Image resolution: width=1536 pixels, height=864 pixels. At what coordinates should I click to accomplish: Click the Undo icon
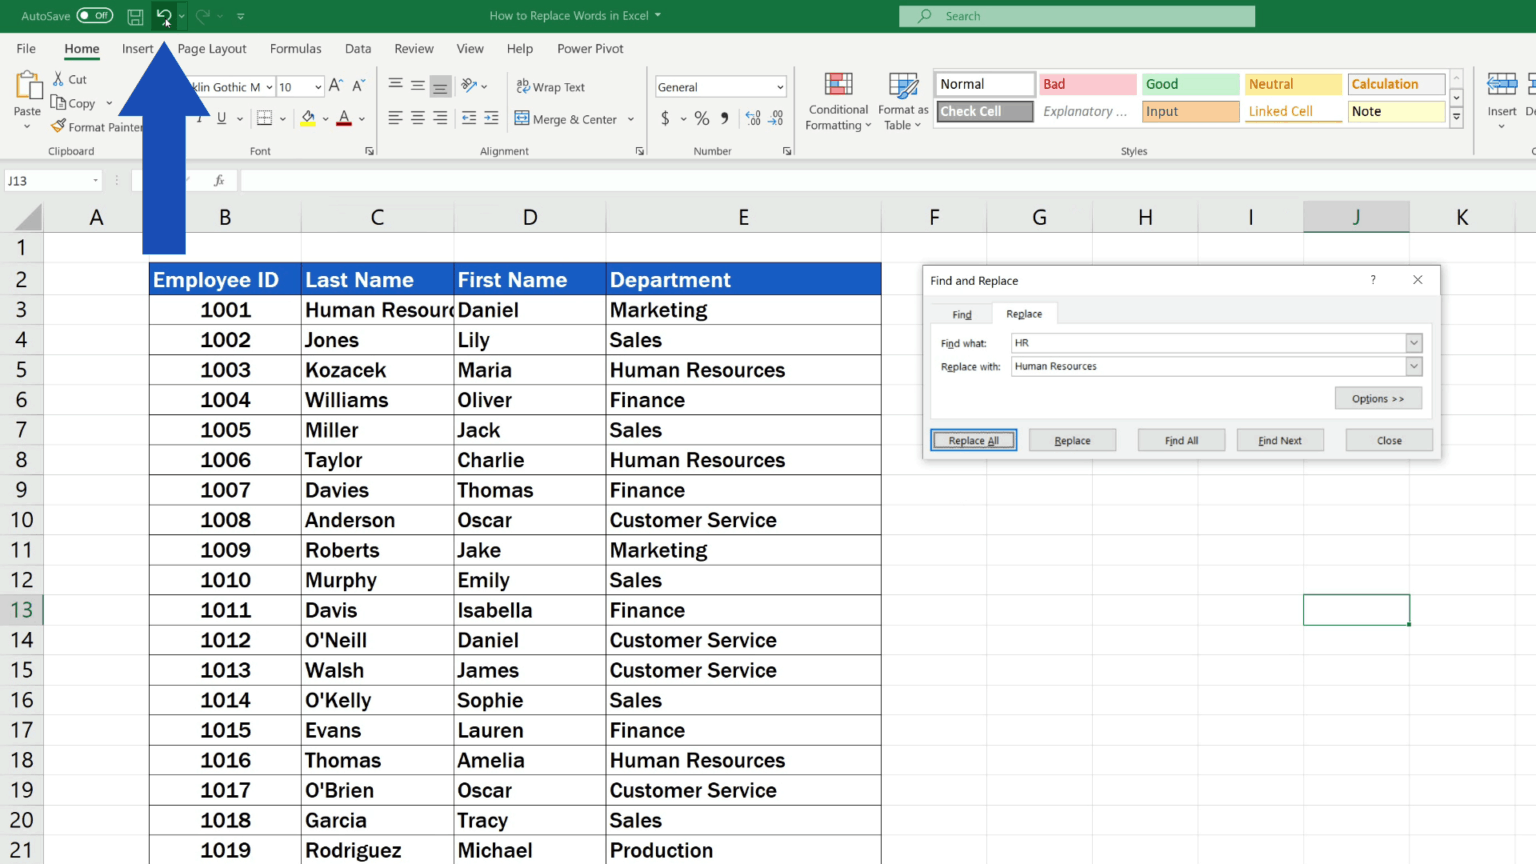[166, 15]
